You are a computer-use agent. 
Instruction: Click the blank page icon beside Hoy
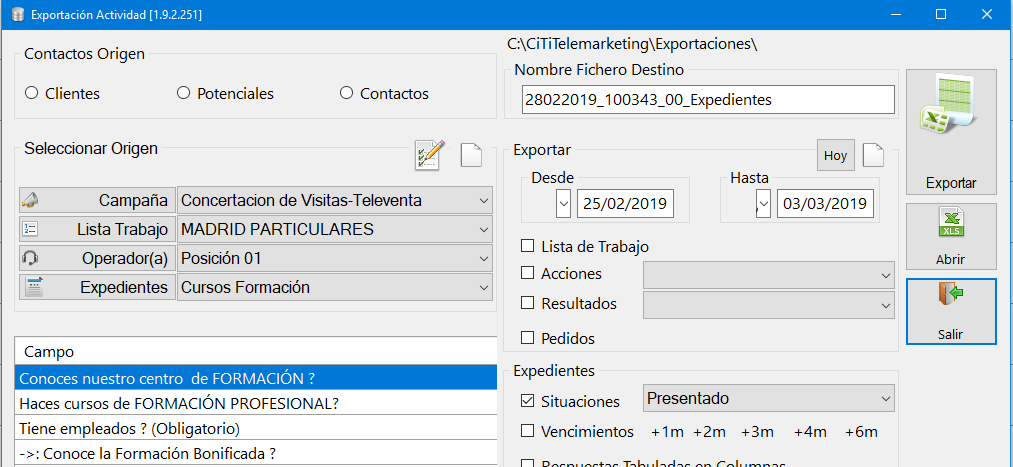(873, 155)
